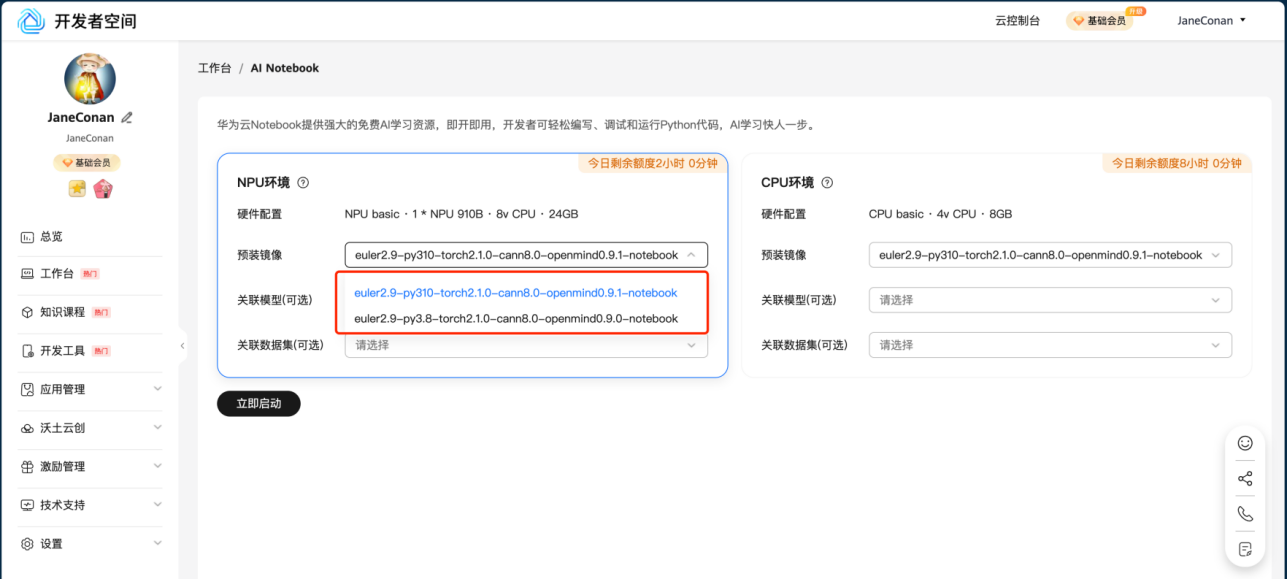
Task: Expand the 沃土云创 sidebar menu
Action: 90,428
